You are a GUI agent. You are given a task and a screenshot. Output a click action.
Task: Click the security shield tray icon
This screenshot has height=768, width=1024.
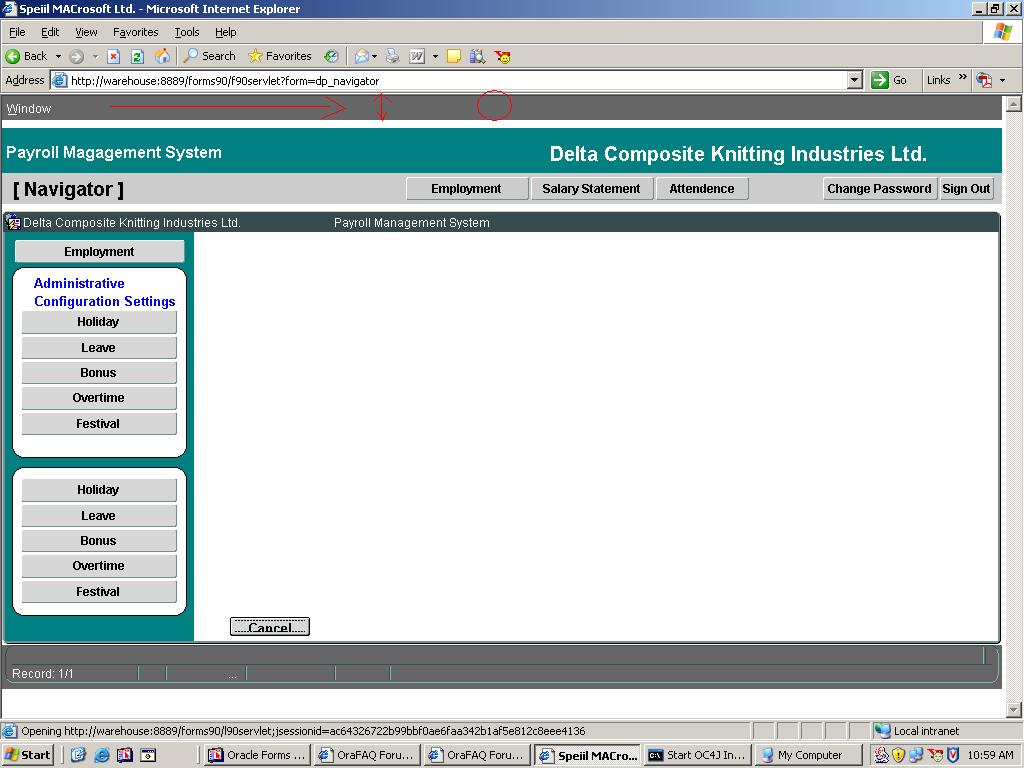[899, 755]
